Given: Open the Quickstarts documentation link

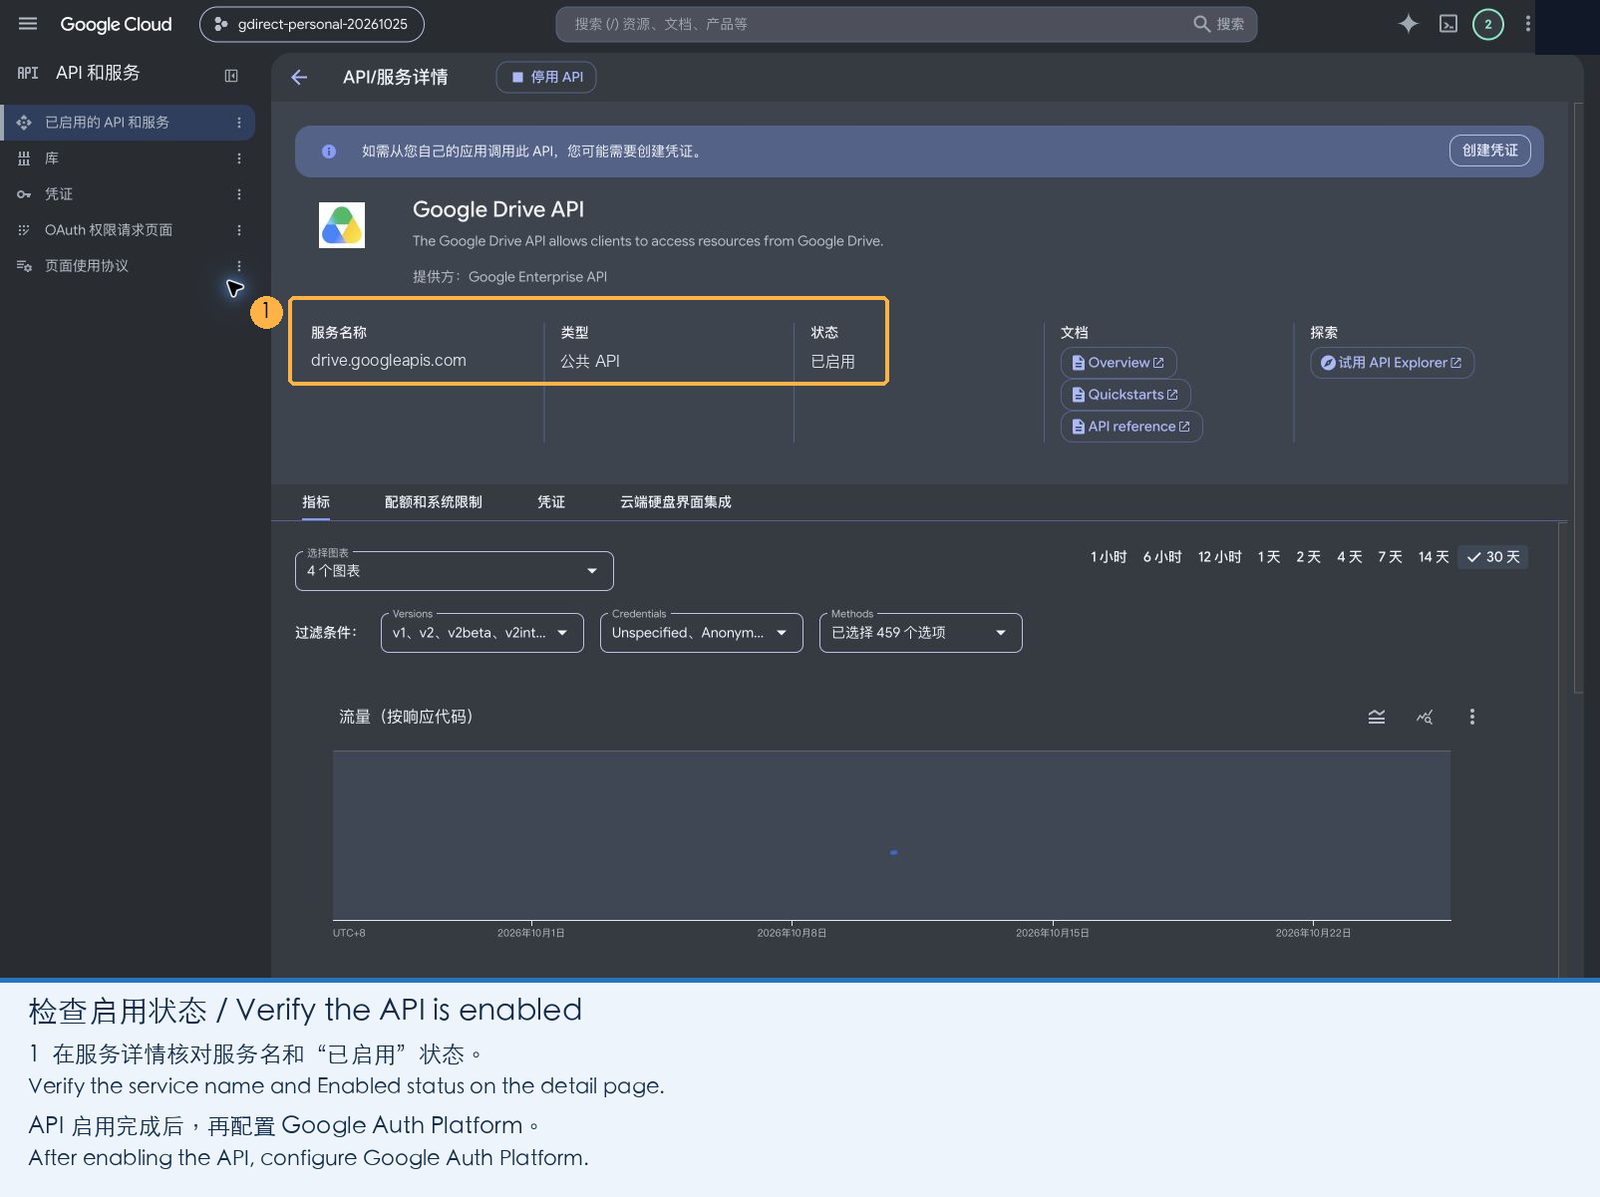Looking at the screenshot, I should tap(1125, 395).
